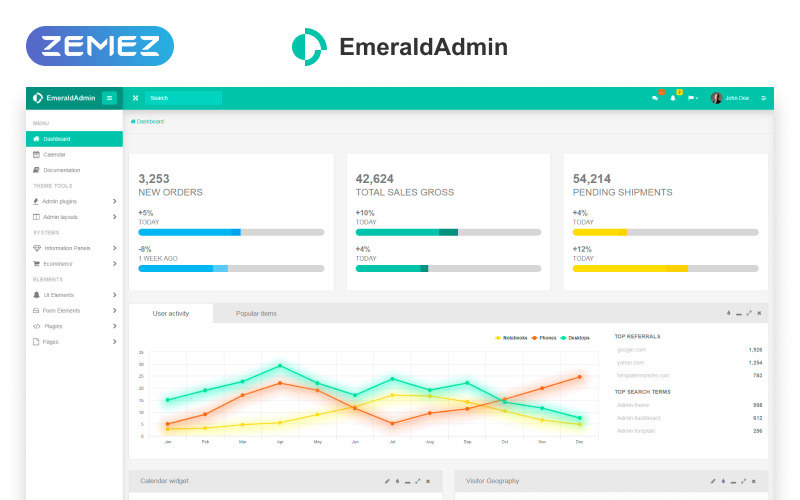The height and width of the screenshot is (500, 800).
Task: Click the google.com referral entry
Action: tap(631, 350)
